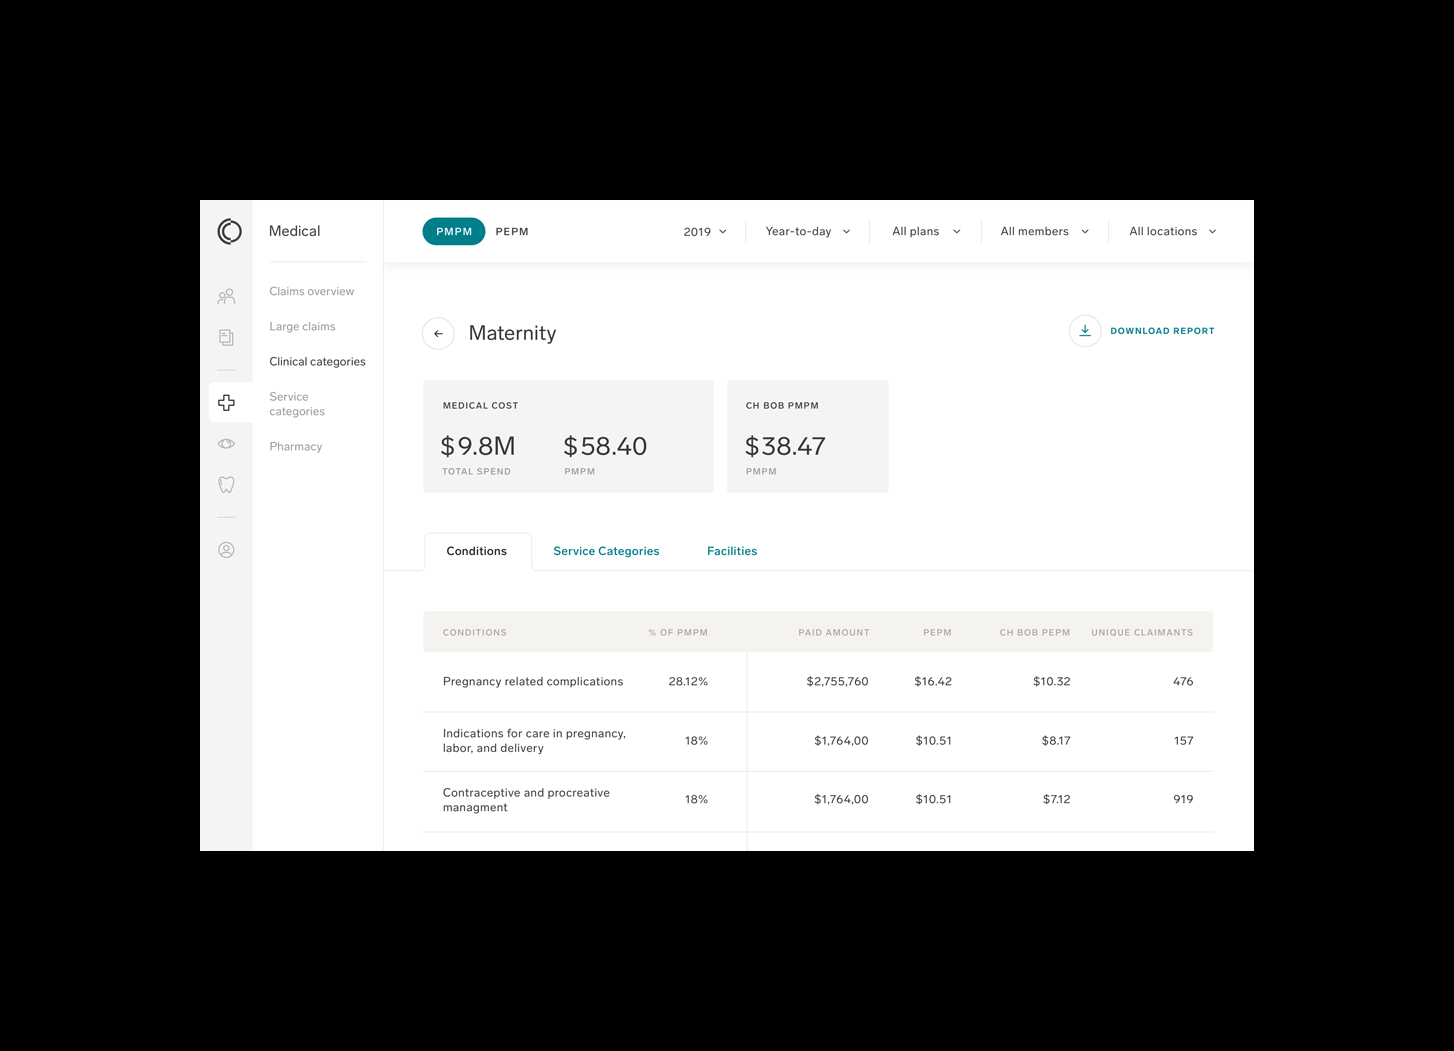The width and height of the screenshot is (1454, 1051).
Task: Open the documents icon in sidebar
Action: [227, 338]
